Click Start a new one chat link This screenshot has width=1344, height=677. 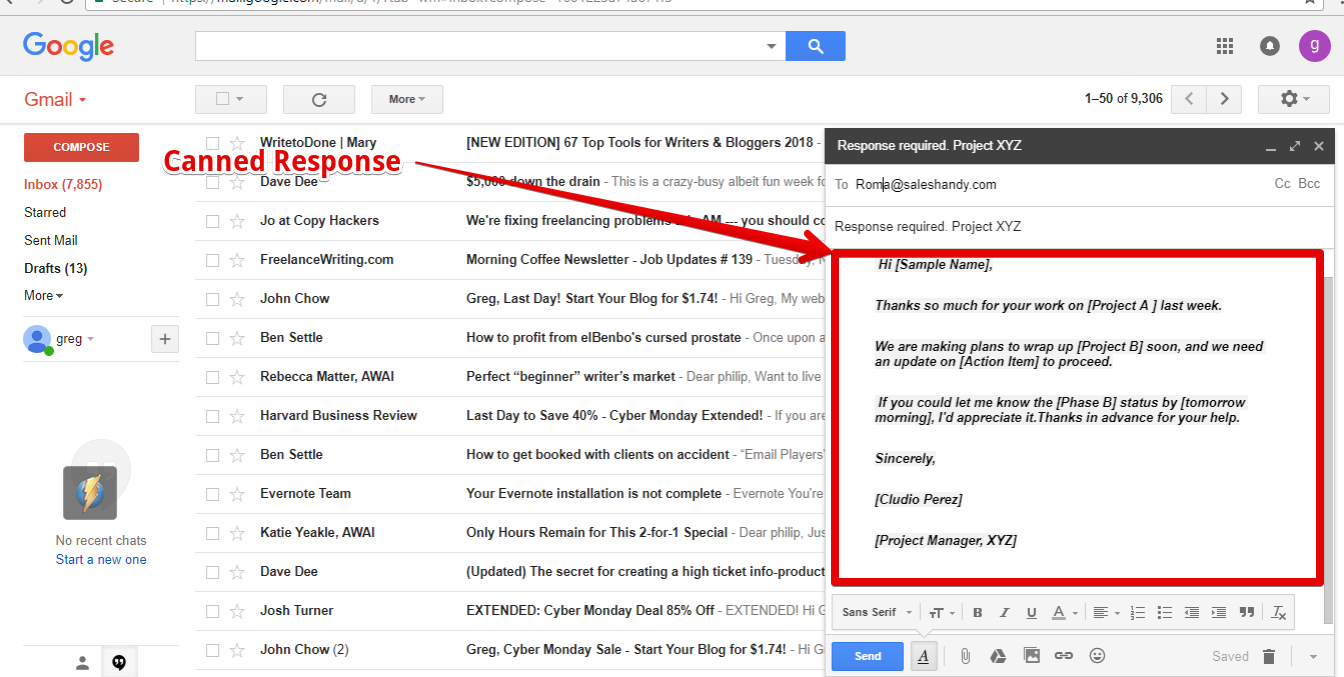(101, 560)
